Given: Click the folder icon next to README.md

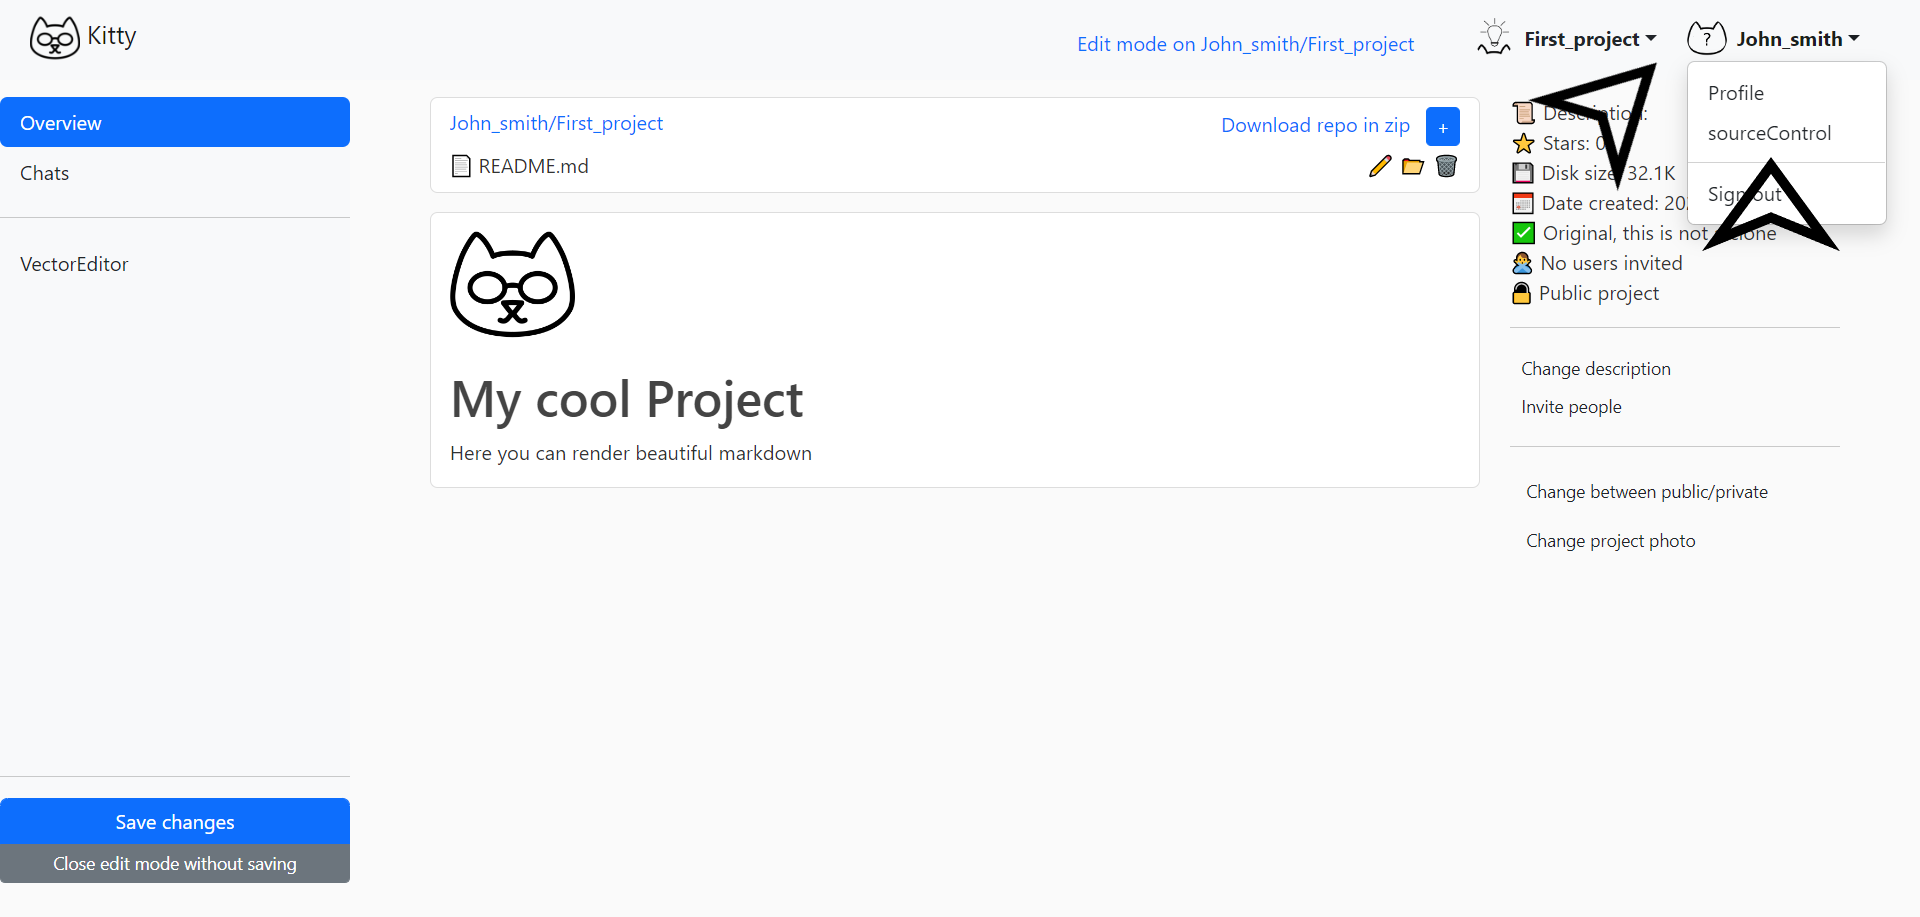Looking at the screenshot, I should pyautogui.click(x=1413, y=166).
